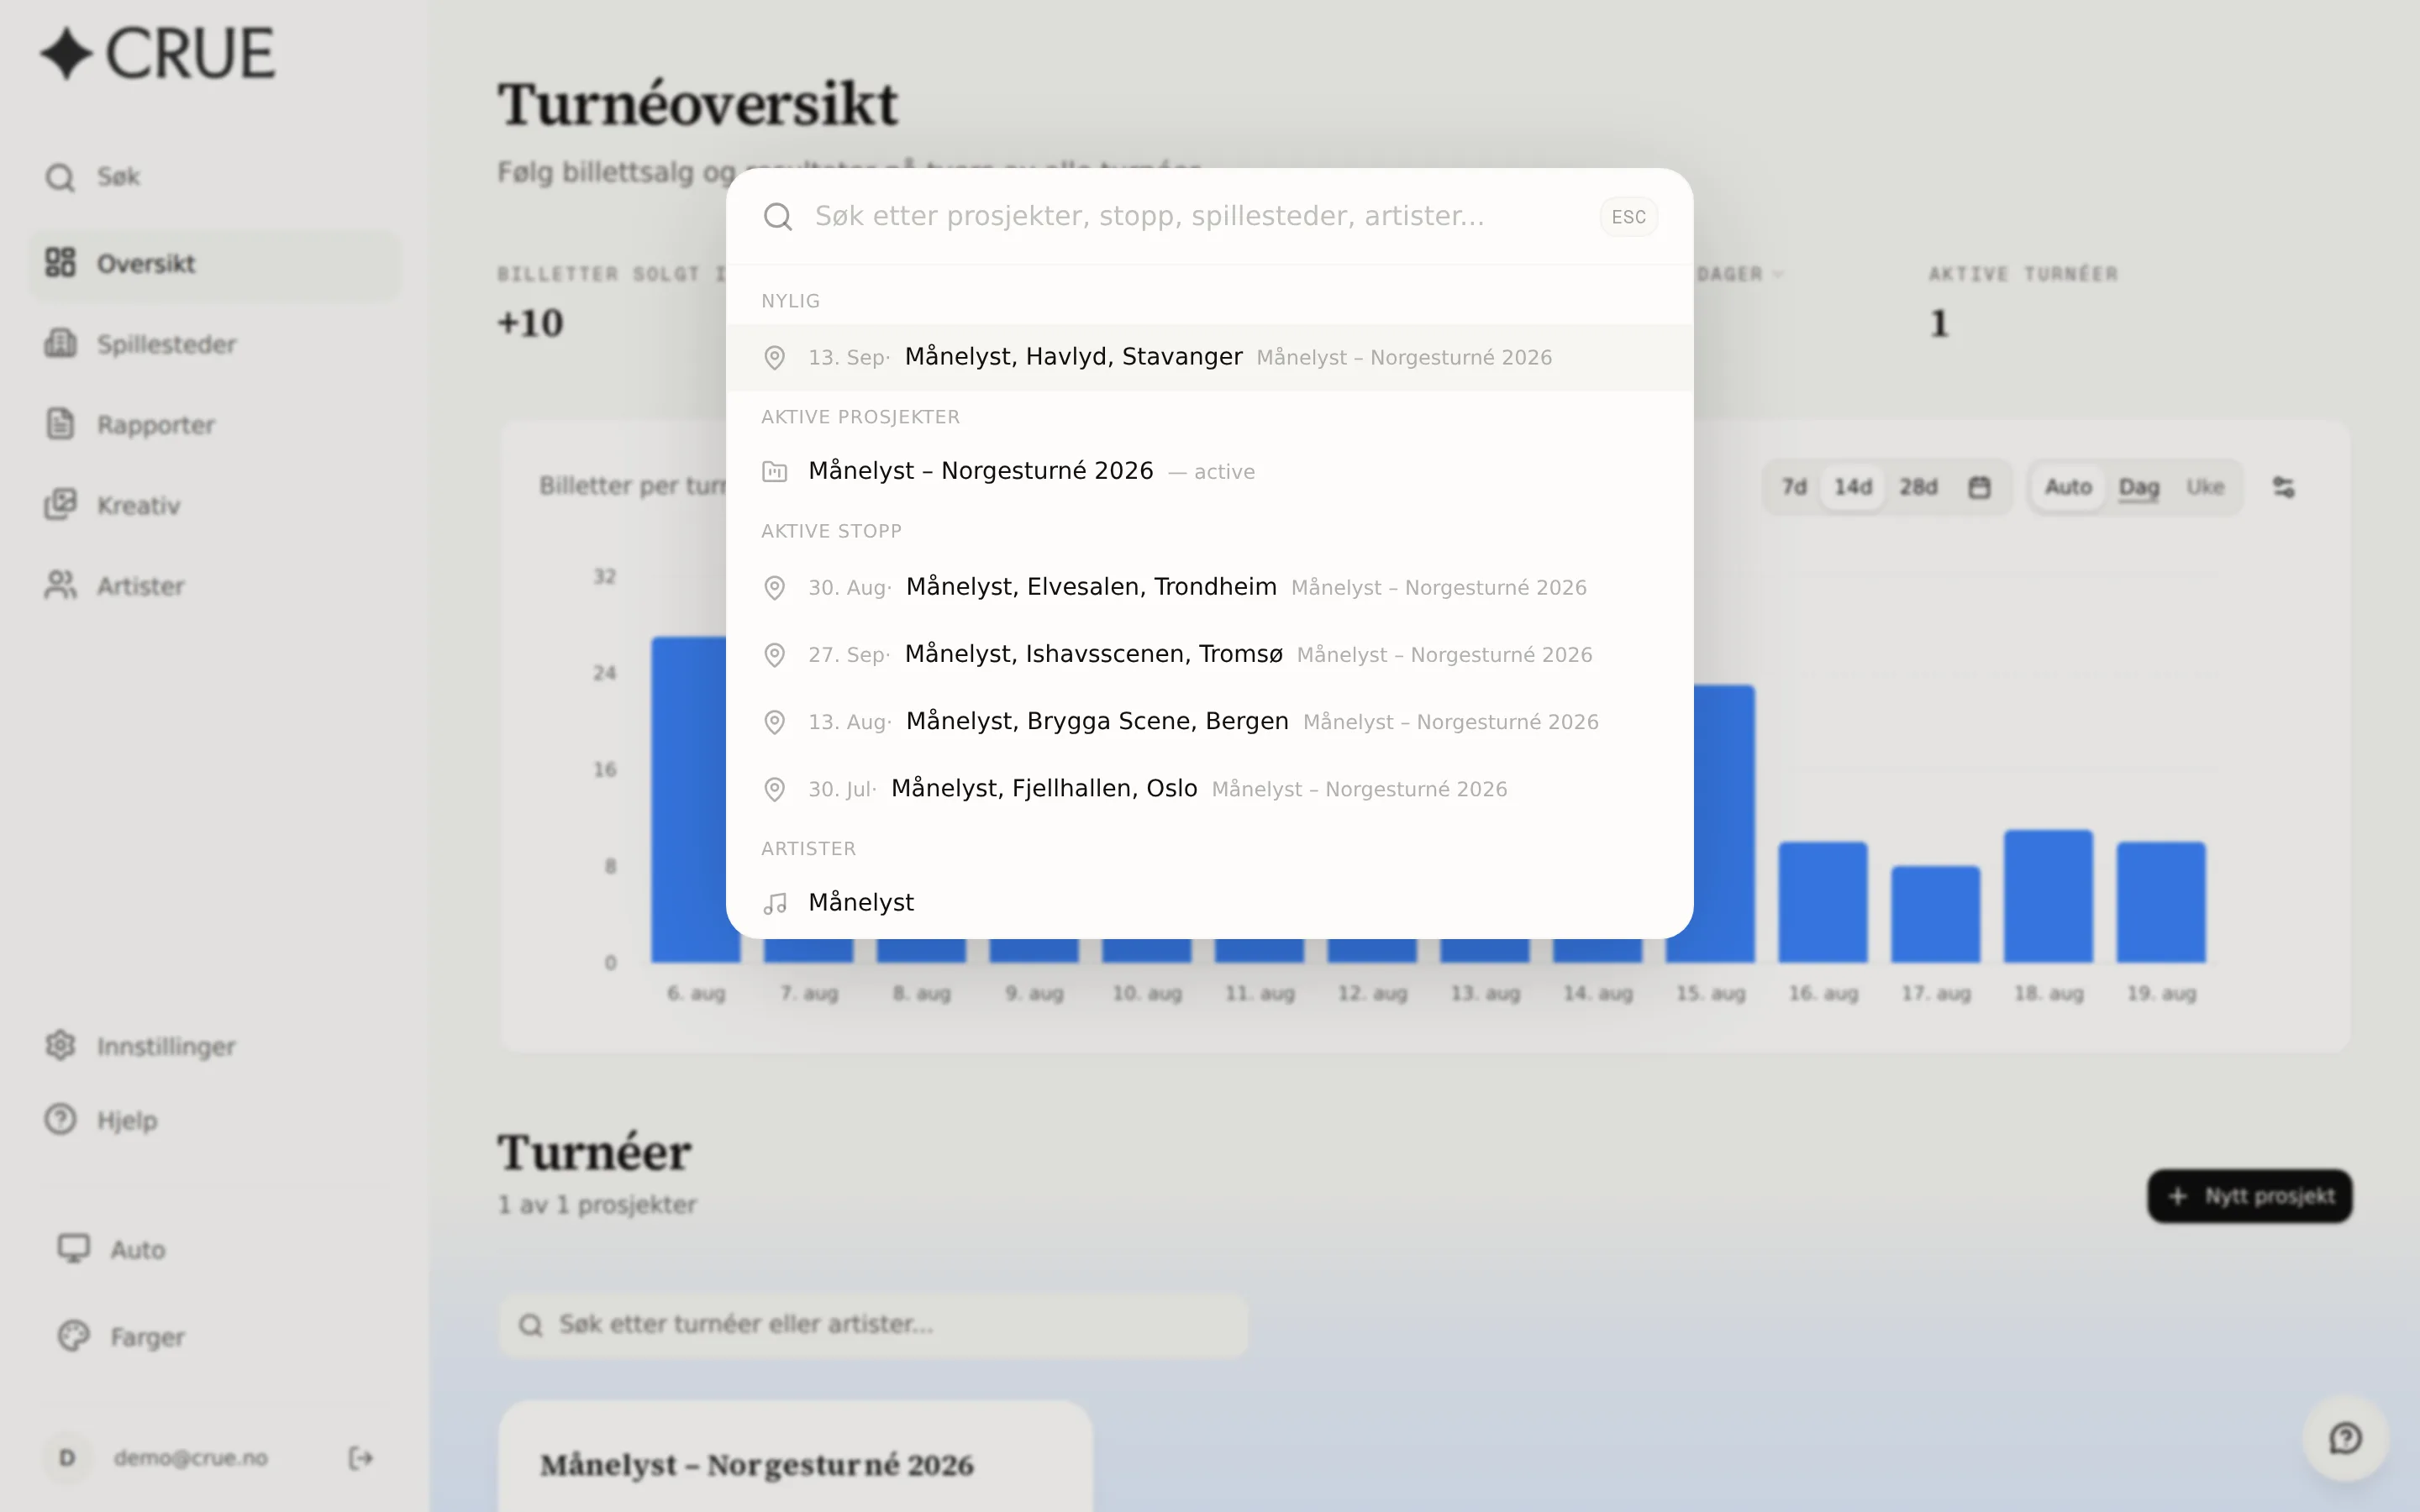This screenshot has height=1512, width=2420.
Task: Switch chart grouping to Auto
Action: click(2068, 487)
